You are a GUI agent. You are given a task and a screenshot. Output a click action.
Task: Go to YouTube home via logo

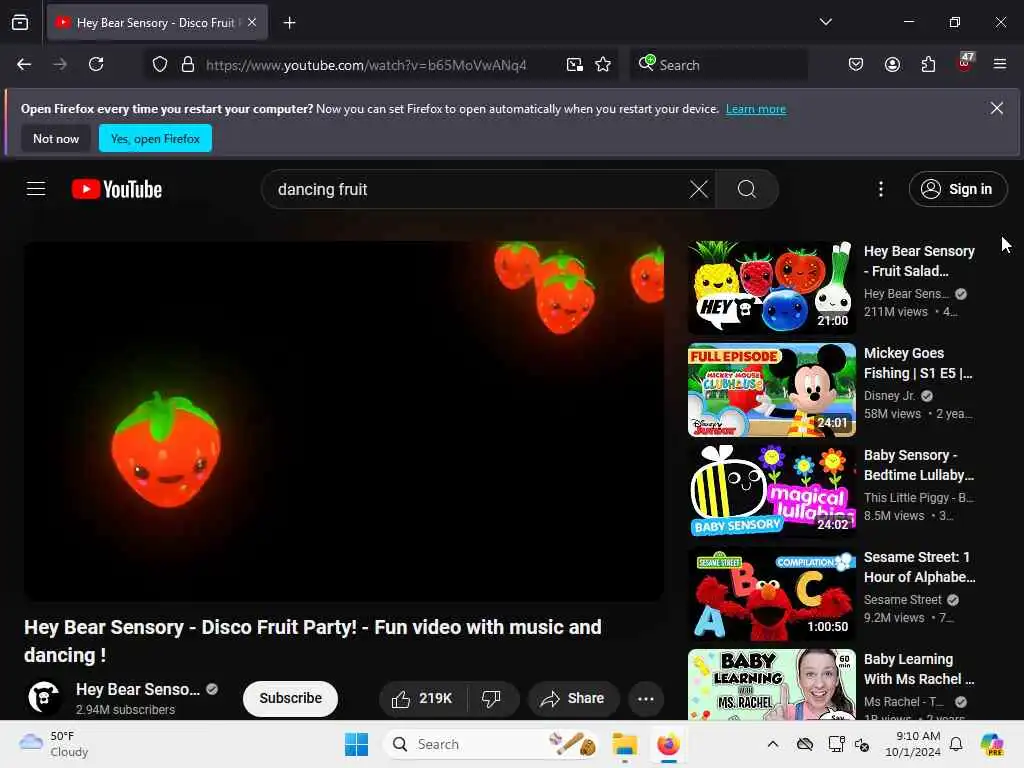click(117, 189)
